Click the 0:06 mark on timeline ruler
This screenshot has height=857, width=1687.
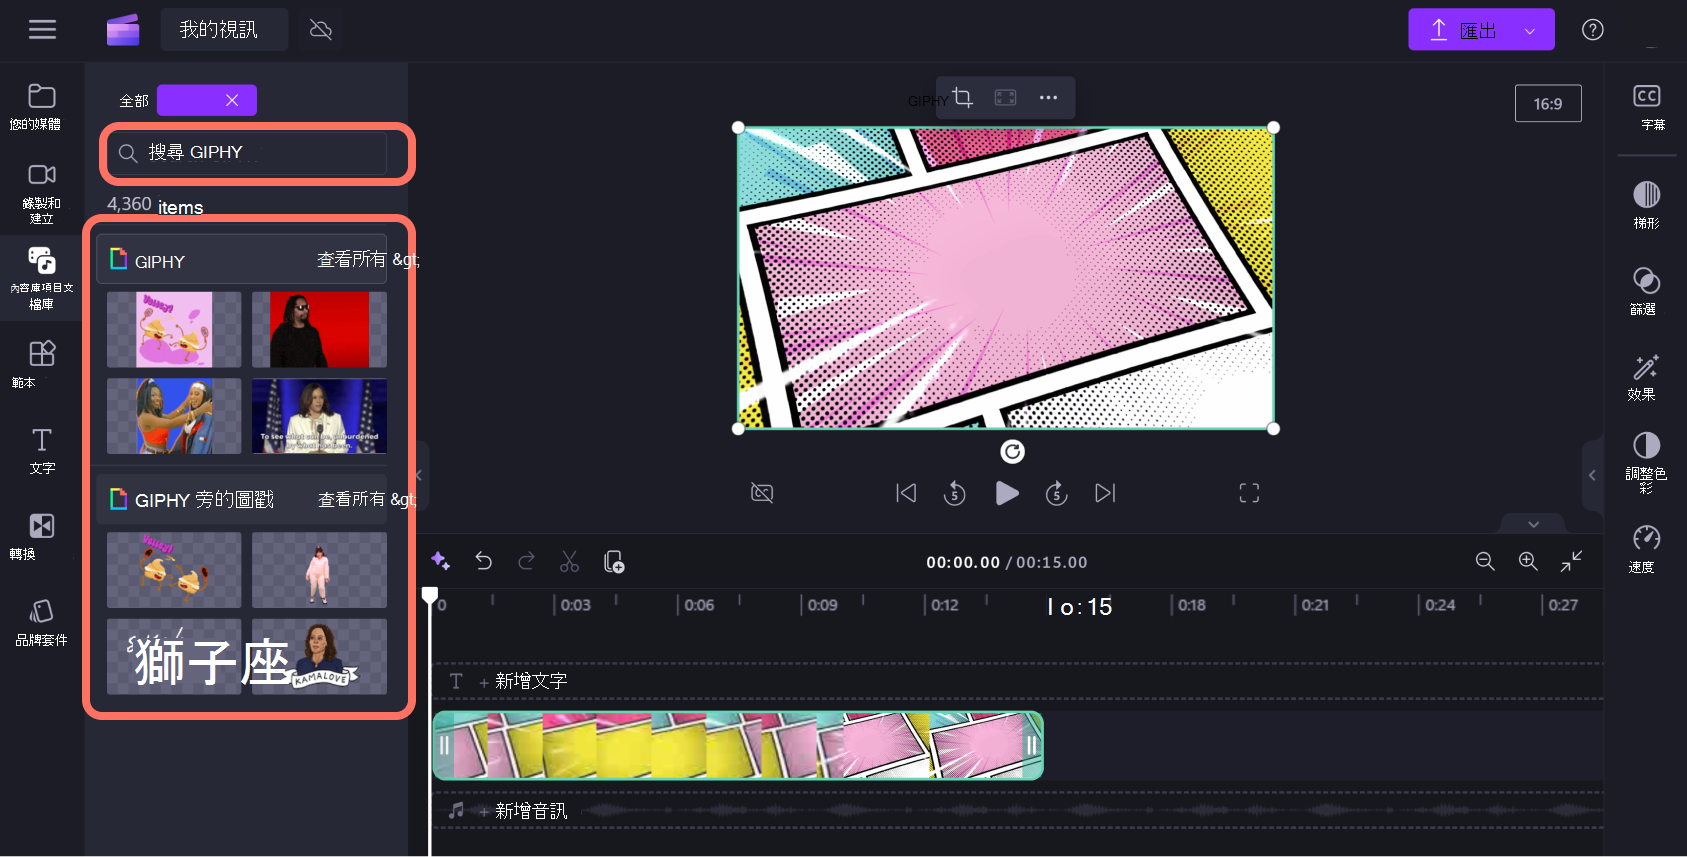(x=699, y=605)
